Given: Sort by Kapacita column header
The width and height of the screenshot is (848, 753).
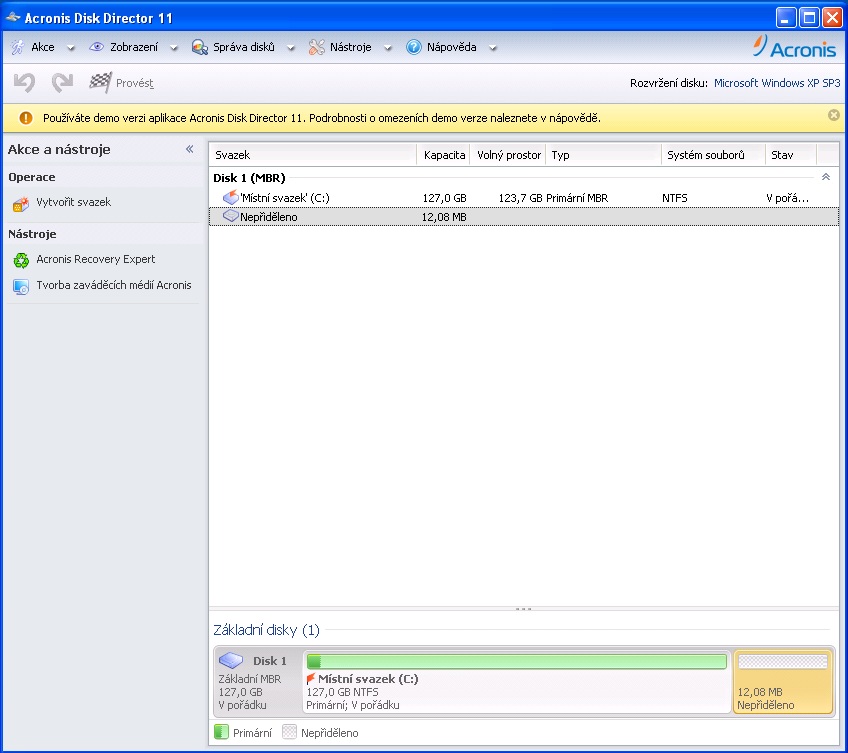Looking at the screenshot, I should (x=444, y=155).
